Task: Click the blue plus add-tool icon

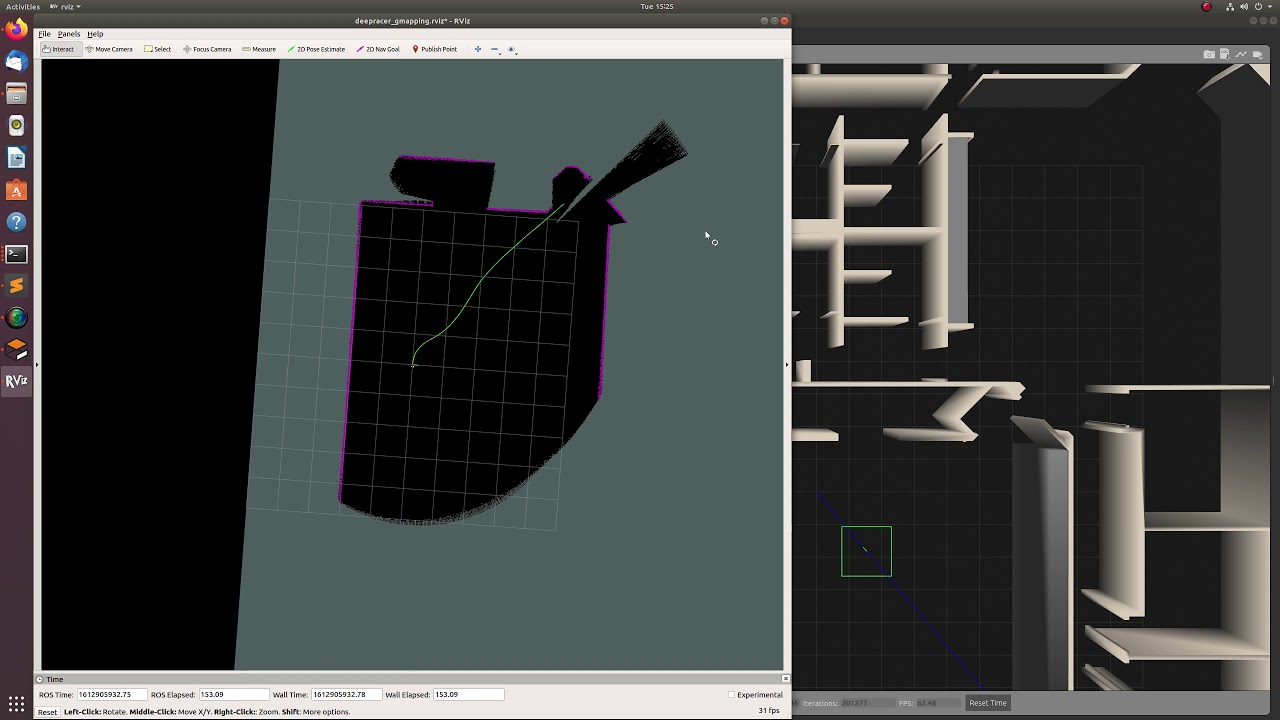Action: (x=477, y=49)
